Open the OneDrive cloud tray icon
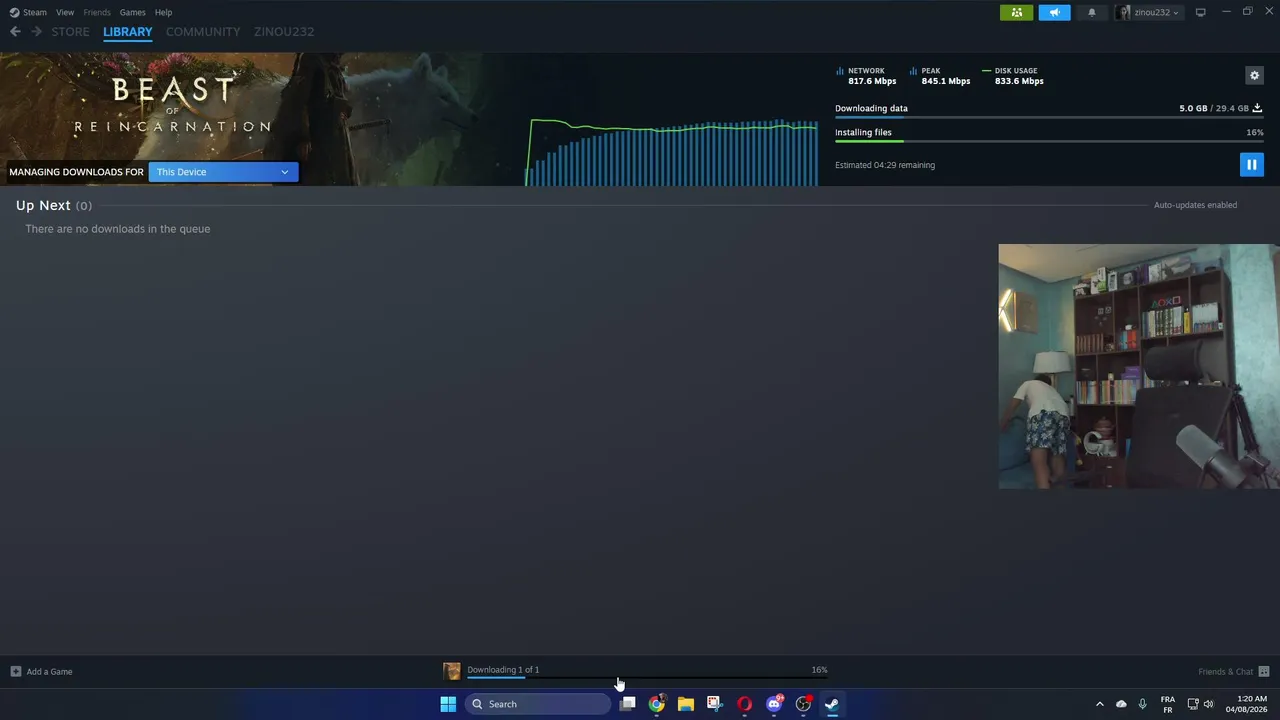This screenshot has height=720, width=1280. coord(1121,704)
